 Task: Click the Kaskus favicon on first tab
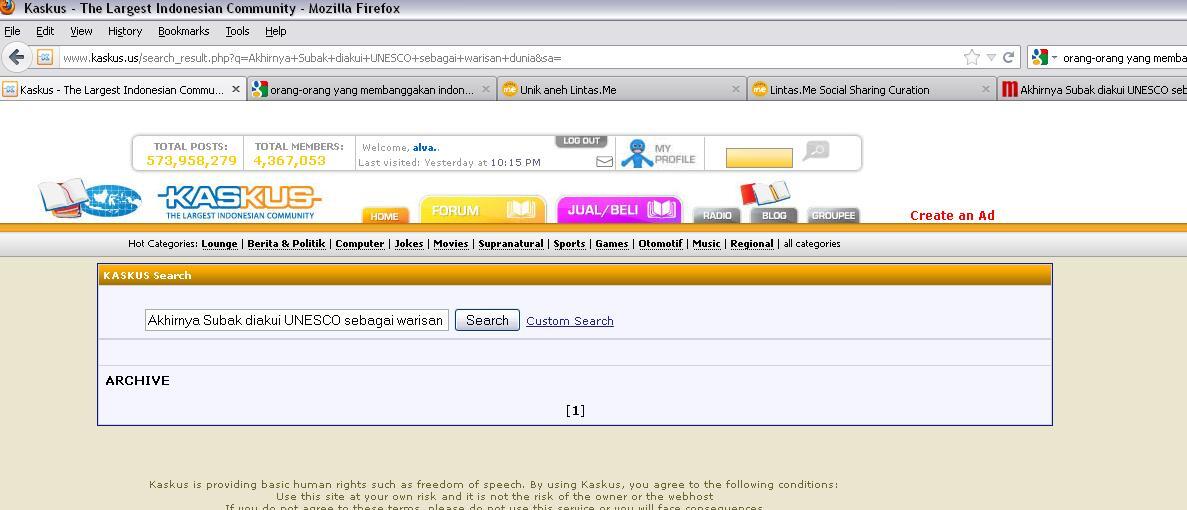(x=10, y=89)
